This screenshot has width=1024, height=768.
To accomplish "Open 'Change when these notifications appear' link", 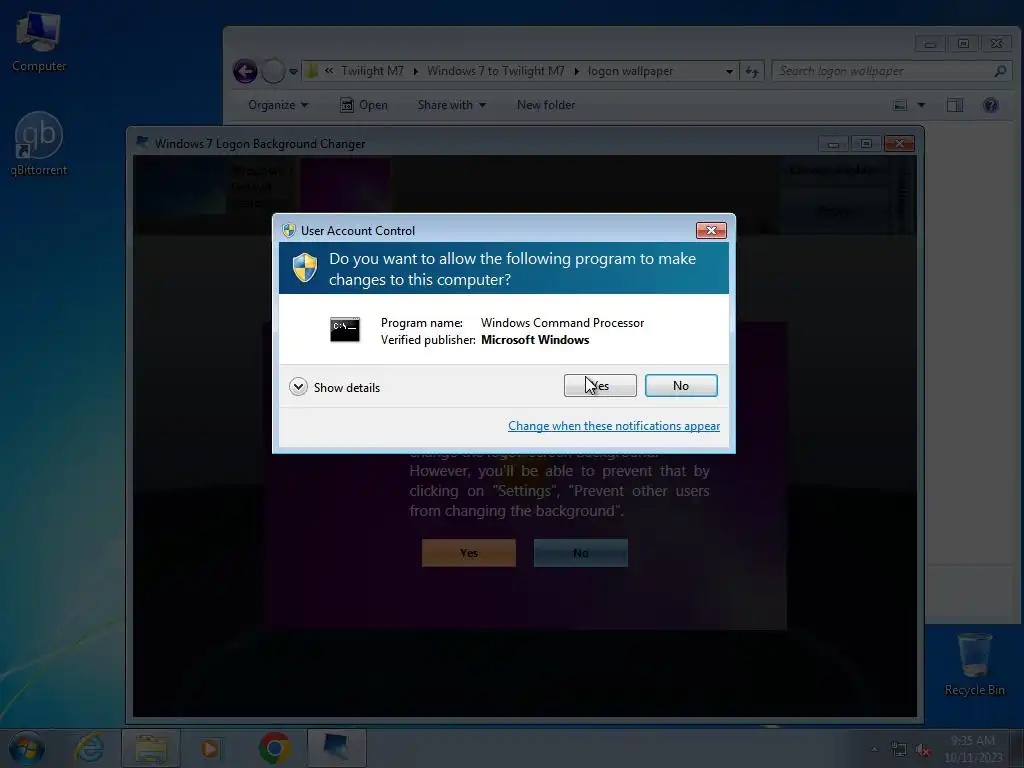I will pyautogui.click(x=614, y=426).
